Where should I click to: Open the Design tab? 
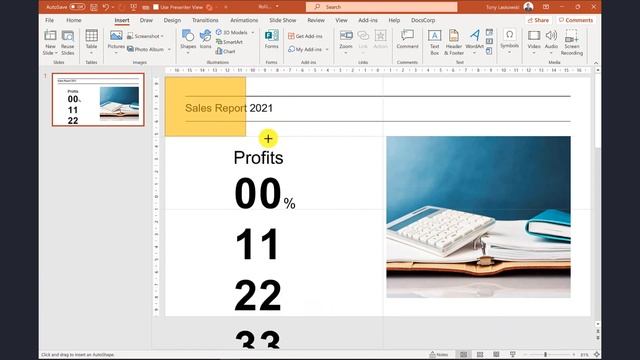pos(172,20)
